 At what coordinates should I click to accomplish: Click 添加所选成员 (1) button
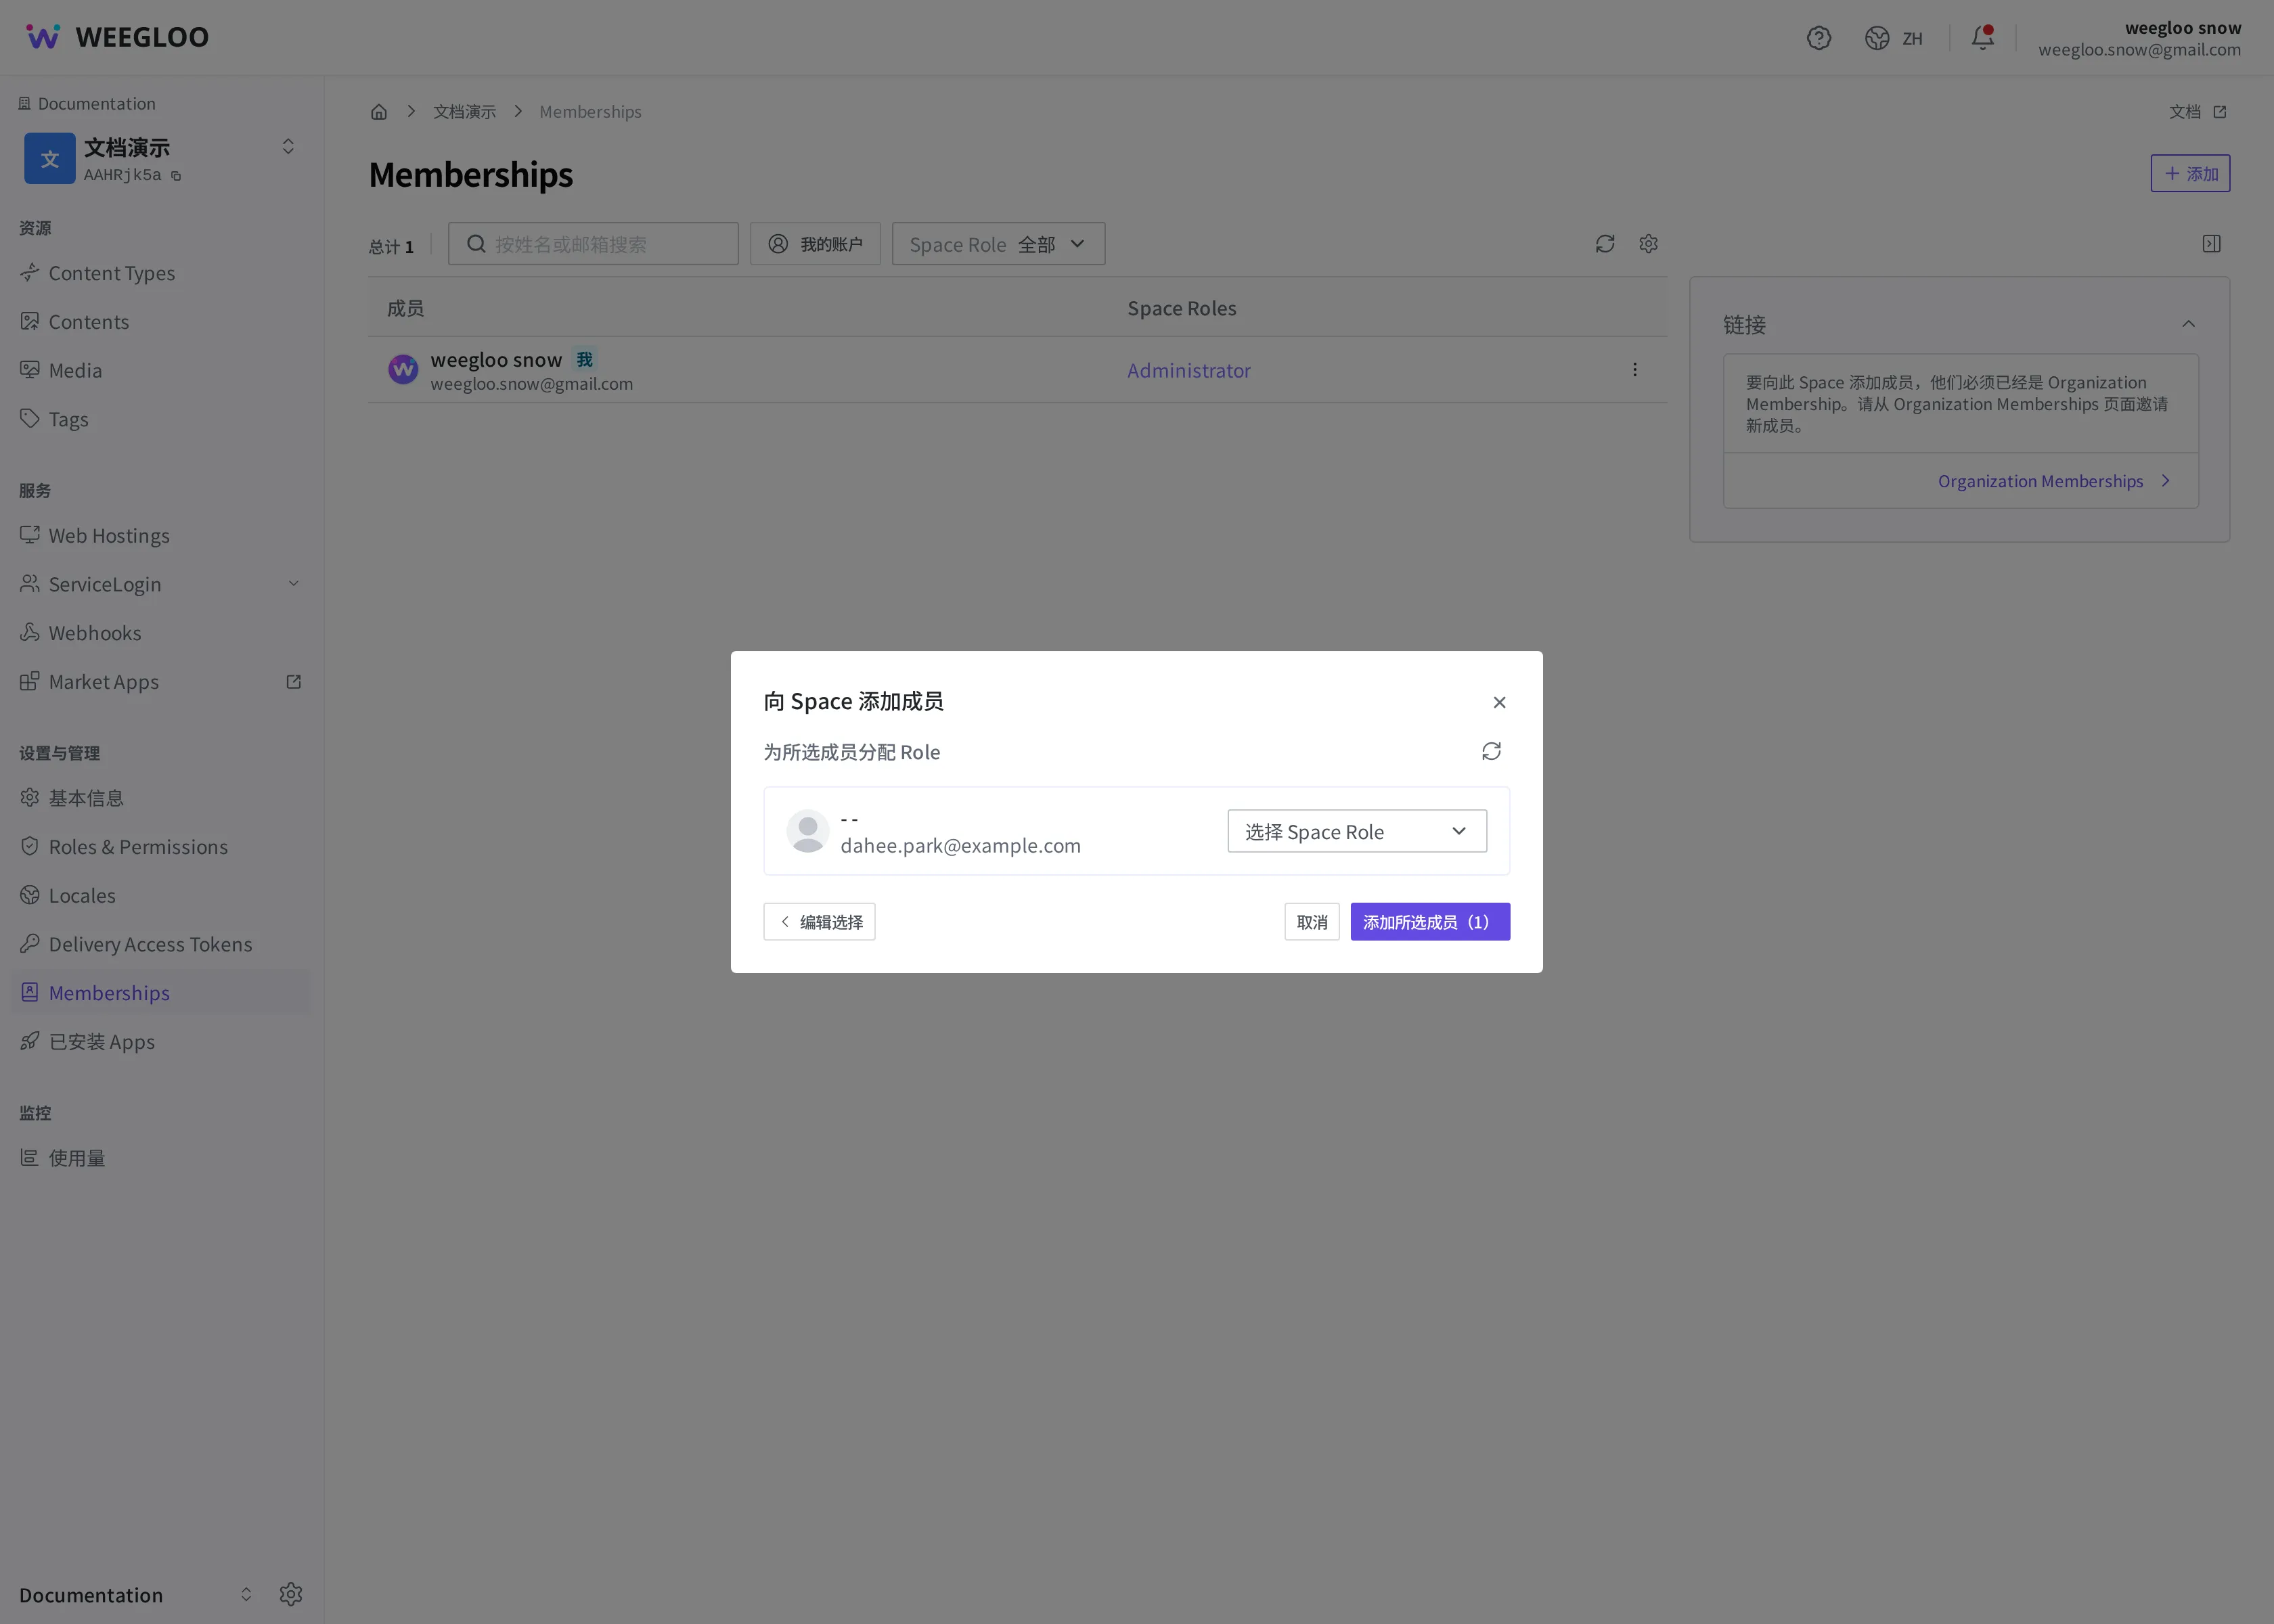tap(1430, 922)
